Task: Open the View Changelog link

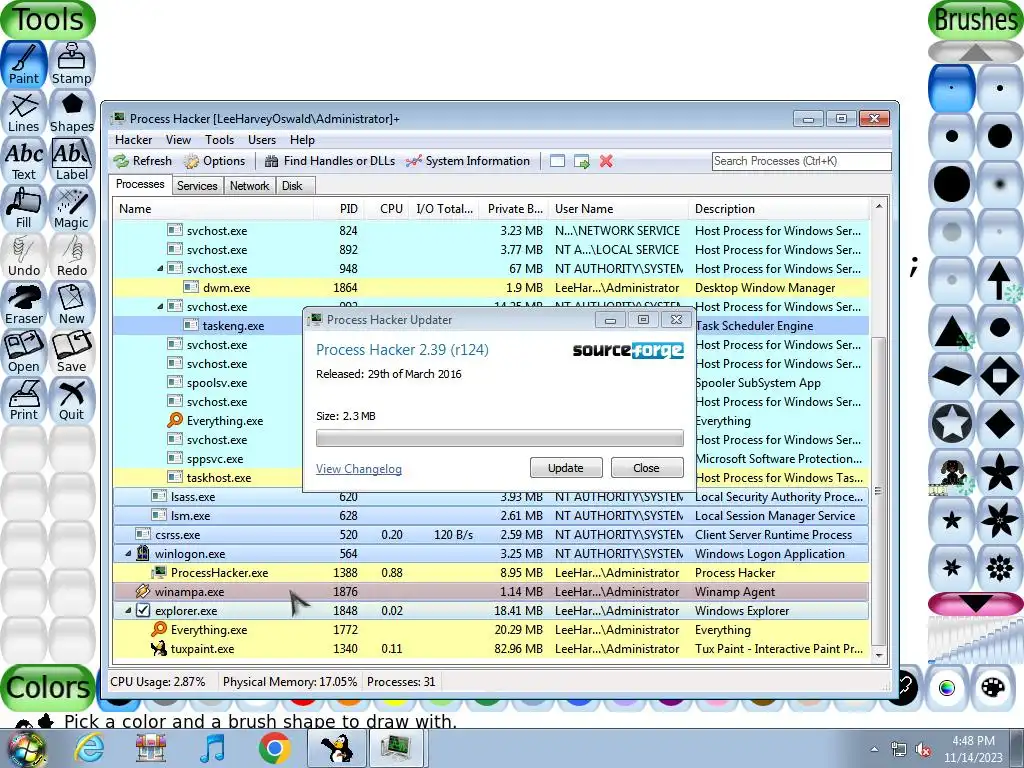Action: coord(359,469)
